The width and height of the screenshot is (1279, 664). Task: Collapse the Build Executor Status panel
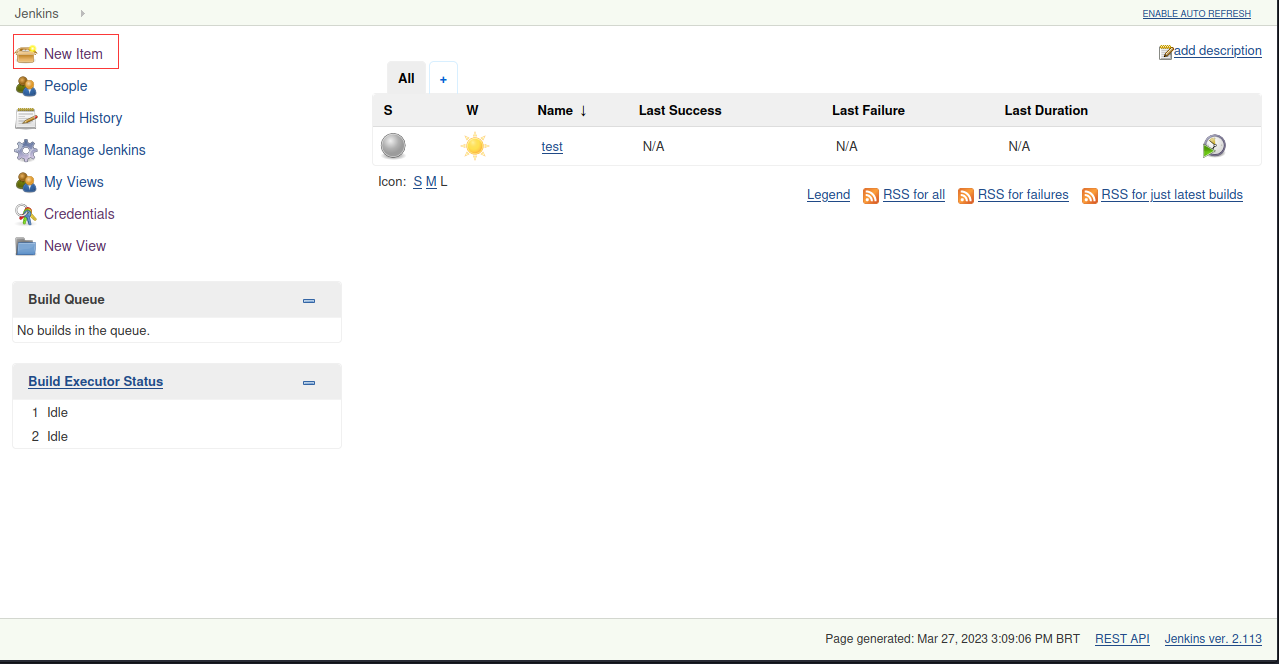coord(309,382)
